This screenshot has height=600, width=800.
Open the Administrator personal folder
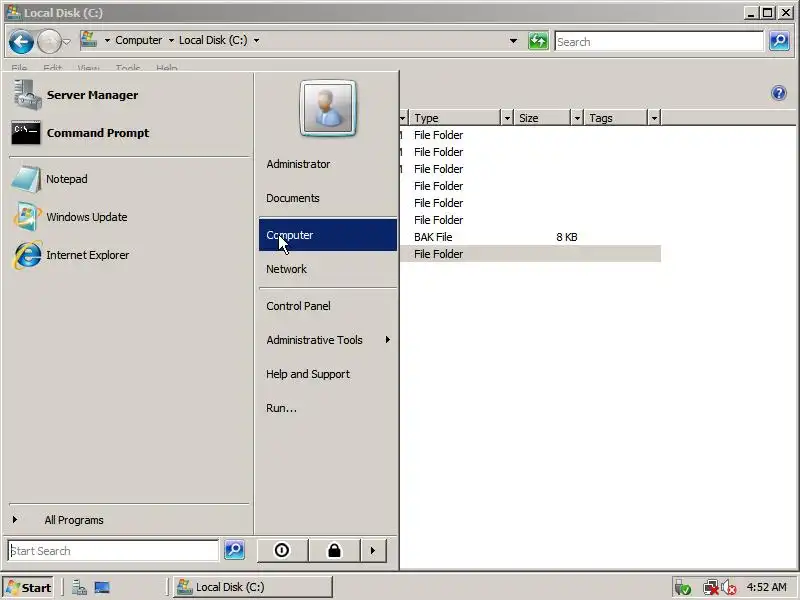tap(298, 164)
